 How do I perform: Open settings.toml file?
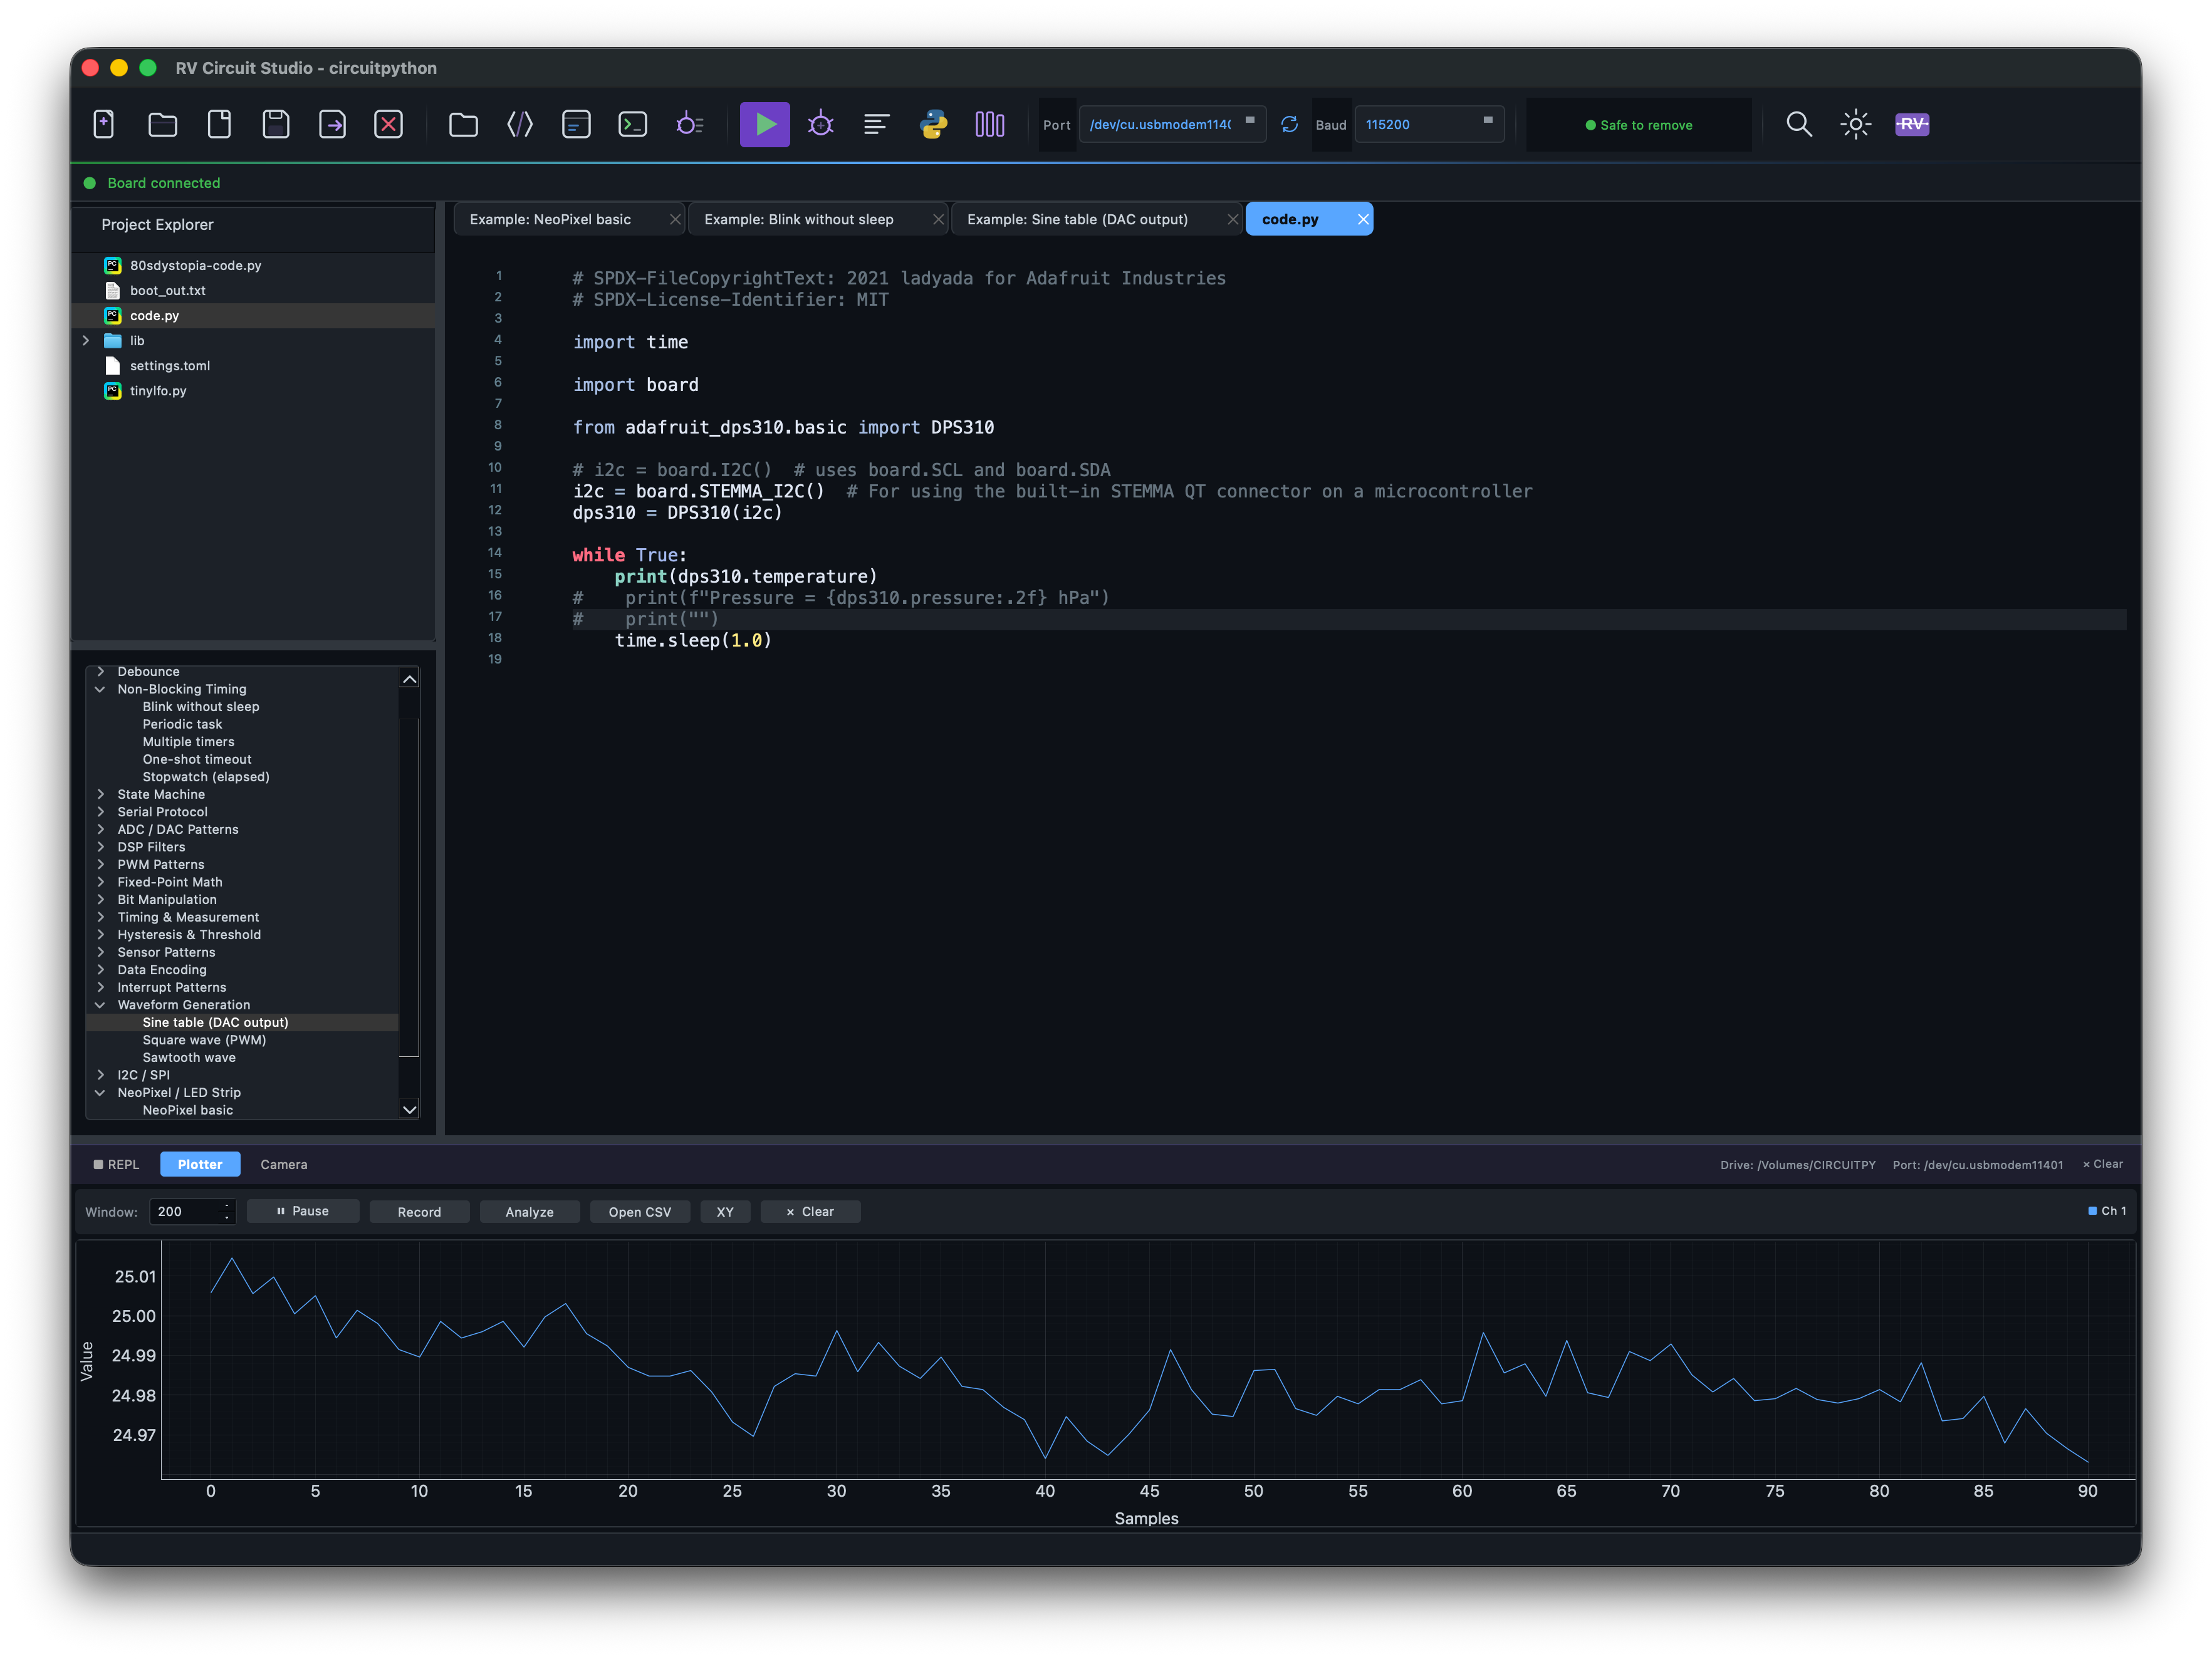254,366
